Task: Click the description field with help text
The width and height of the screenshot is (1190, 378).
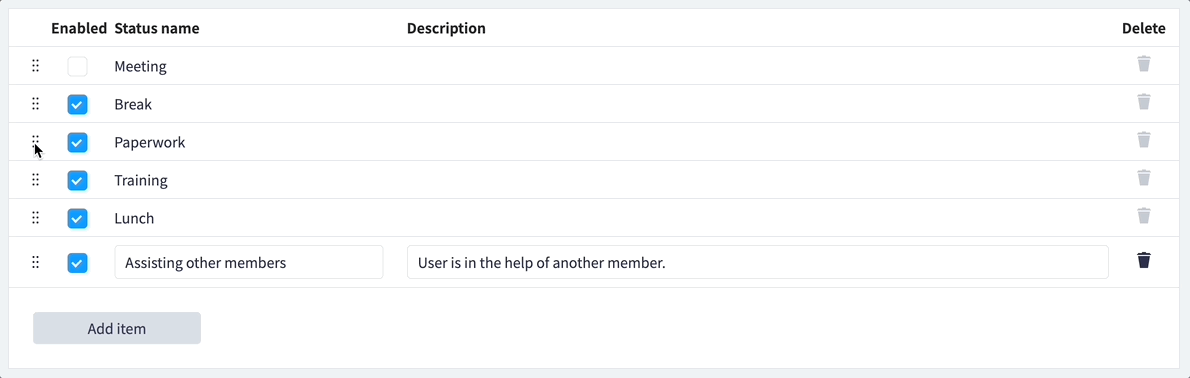Action: point(757,262)
